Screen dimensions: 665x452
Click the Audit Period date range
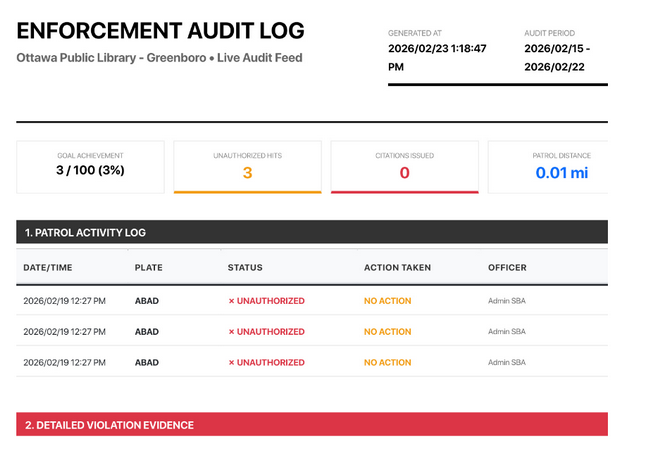(557, 58)
